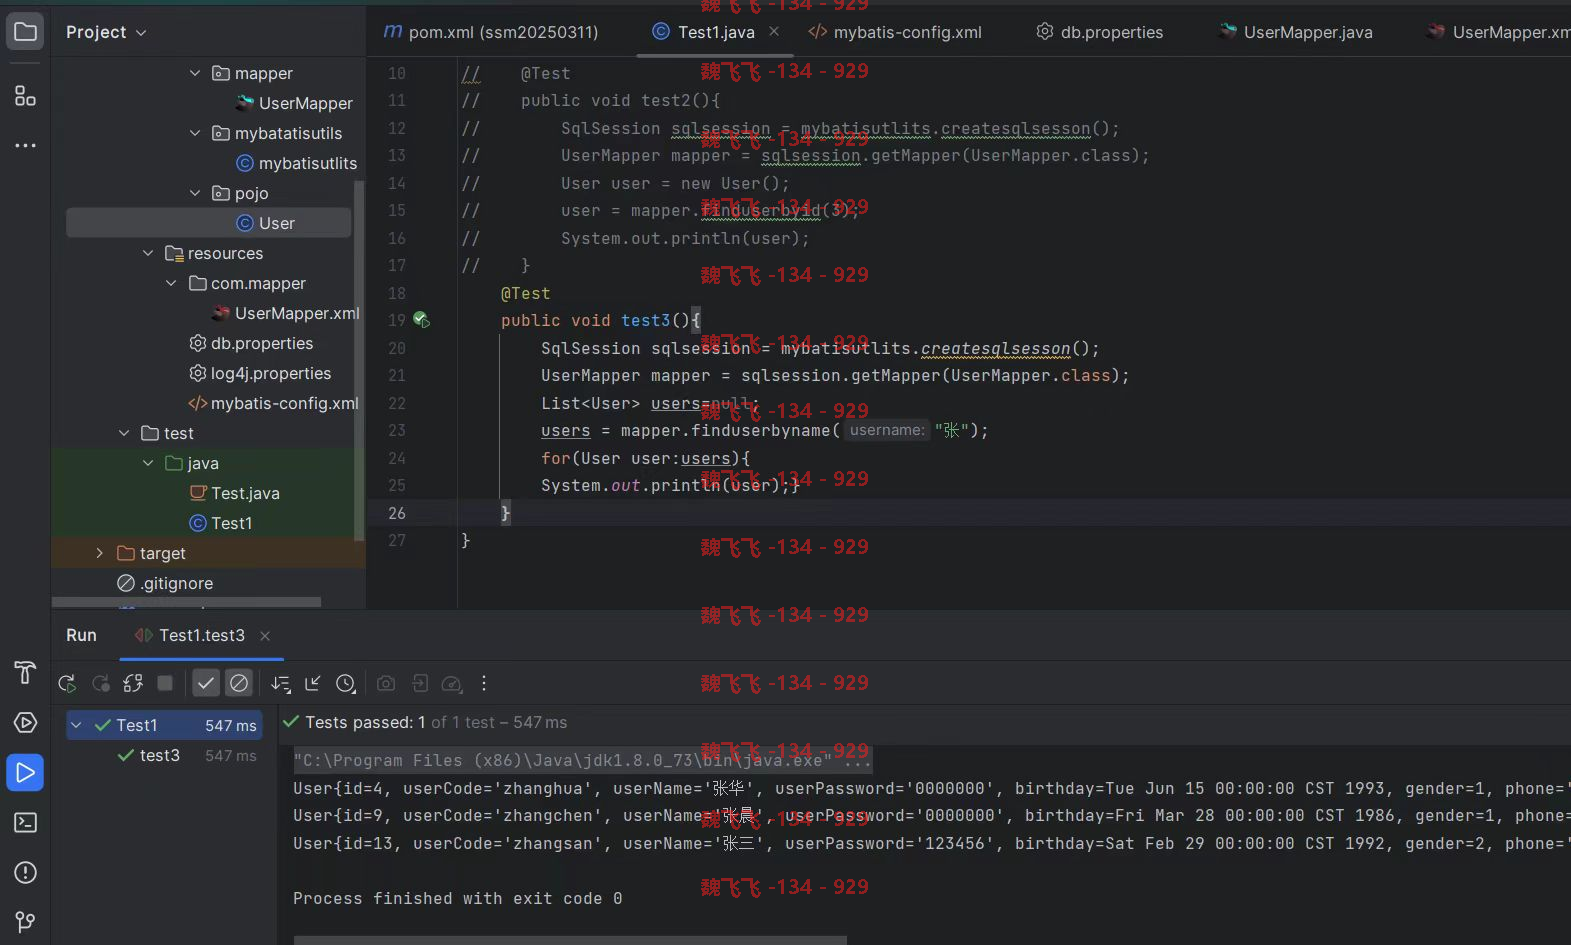
Task: Close the Test1.test3 run tab
Action: pyautogui.click(x=265, y=636)
